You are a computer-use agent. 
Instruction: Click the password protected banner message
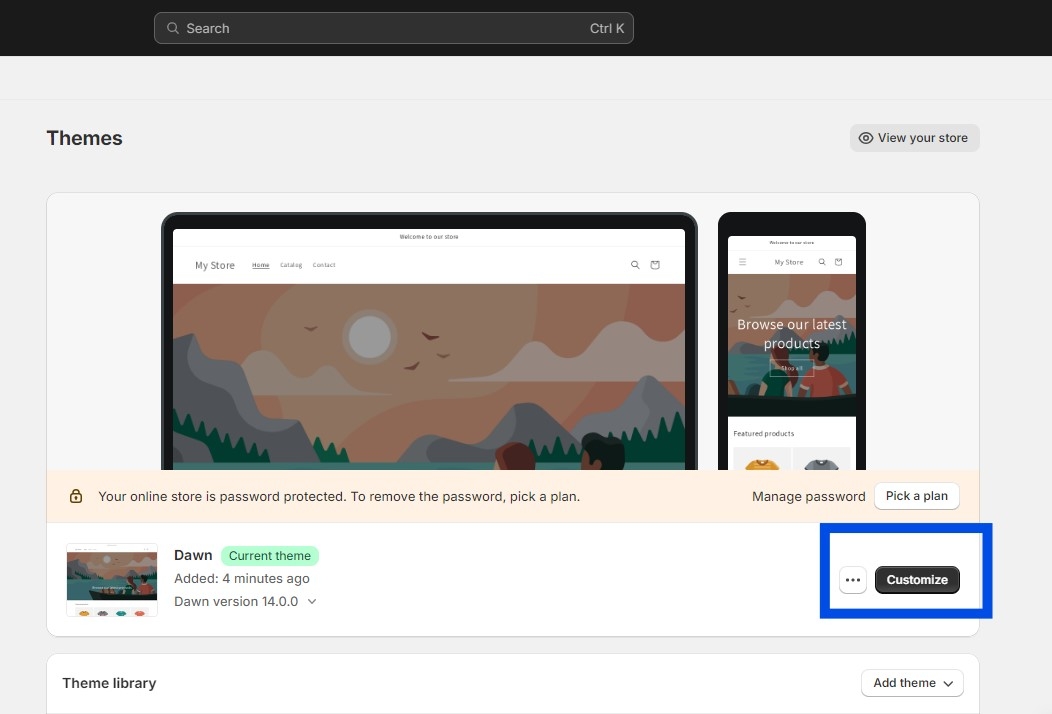[x=339, y=497]
